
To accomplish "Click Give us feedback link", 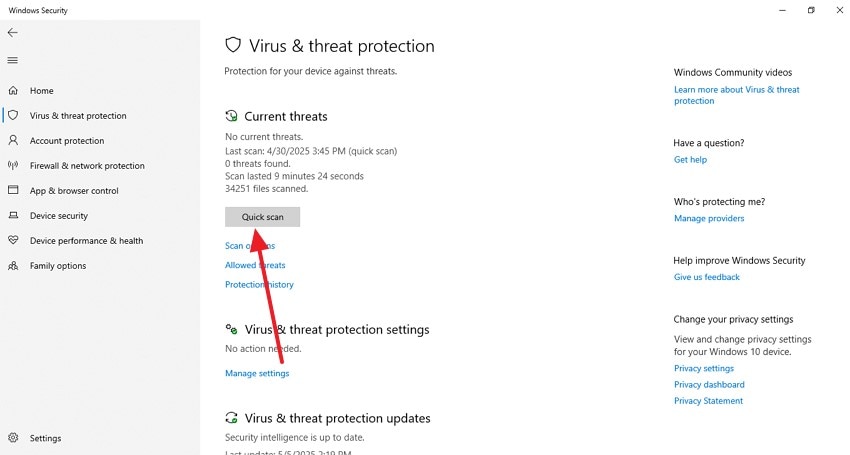I will click(707, 277).
